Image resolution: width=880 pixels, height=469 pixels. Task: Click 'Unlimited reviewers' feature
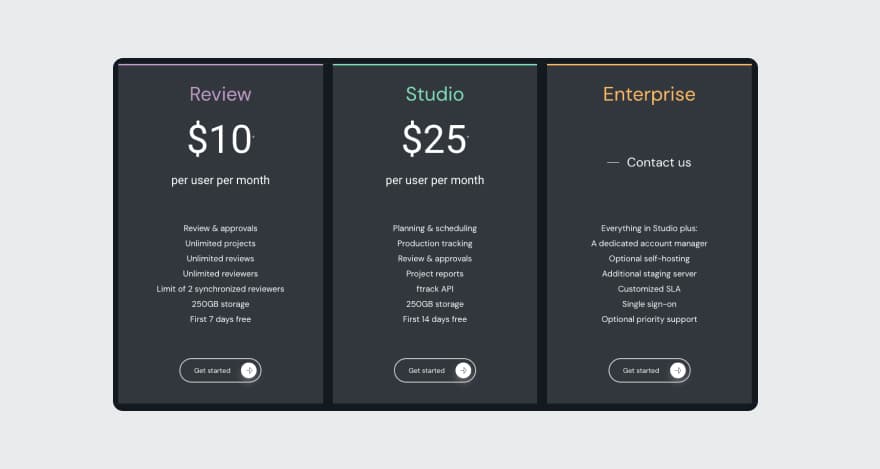(x=221, y=274)
